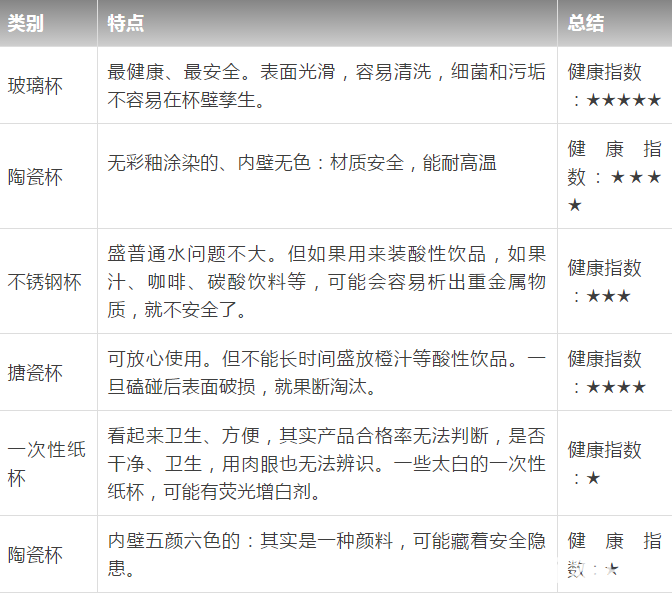This screenshot has height=593, width=672.
Task: Click the 特点 column header
Action: point(126,23)
